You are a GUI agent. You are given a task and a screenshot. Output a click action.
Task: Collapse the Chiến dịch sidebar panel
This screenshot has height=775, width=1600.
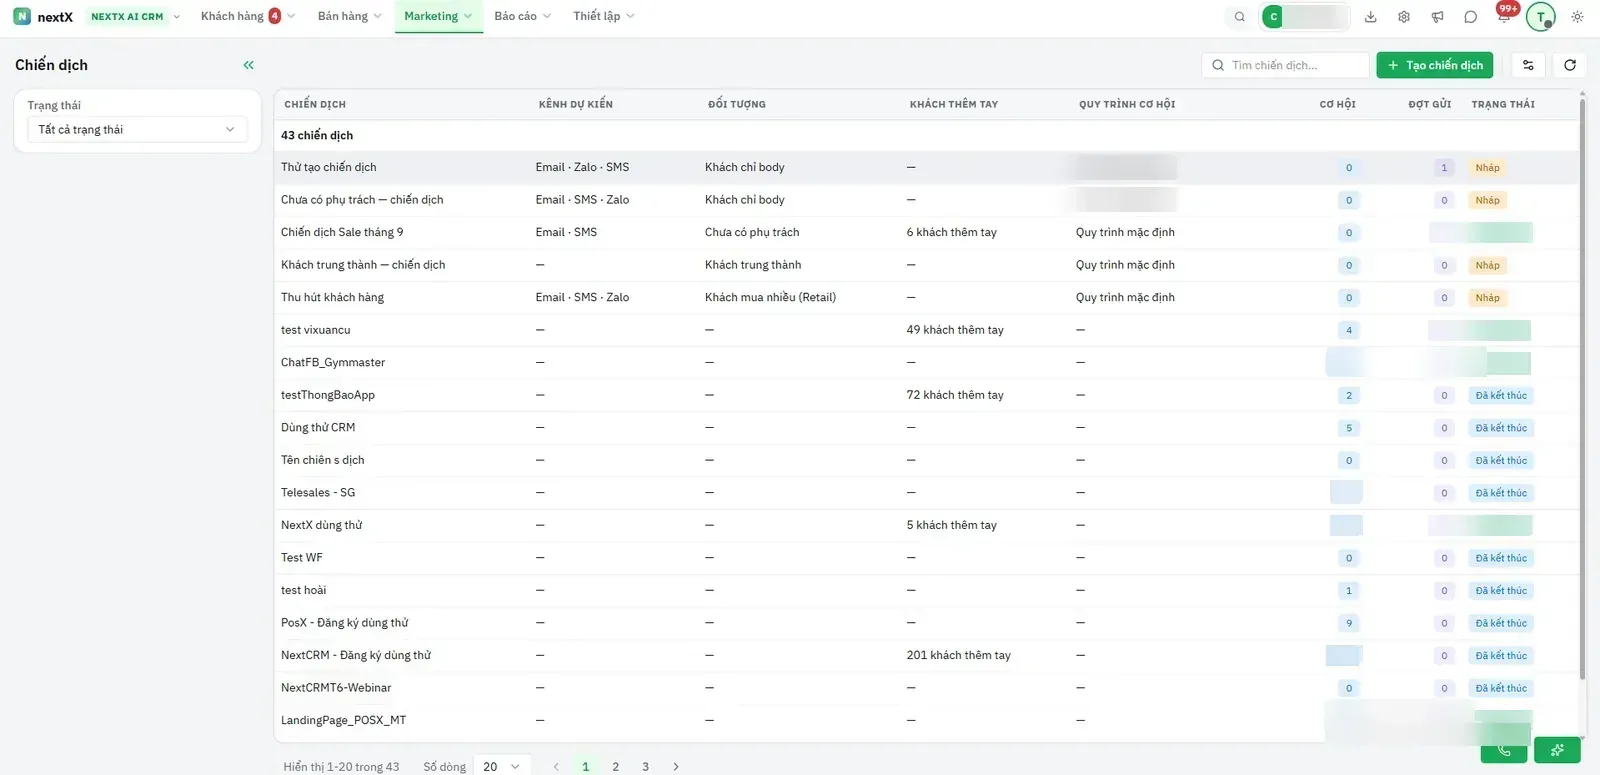(248, 65)
